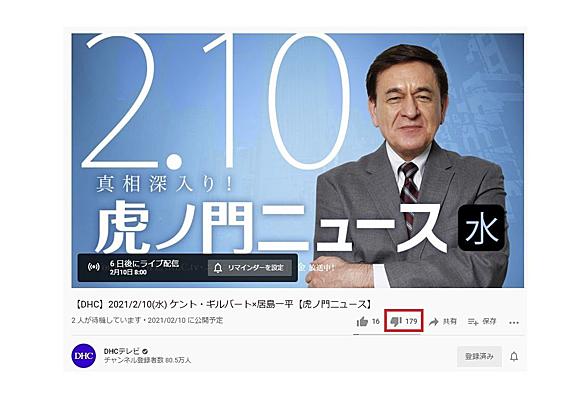Viewport: 586px width, 414px height.
Task: Click the 179 dislikes count
Action: point(411,321)
